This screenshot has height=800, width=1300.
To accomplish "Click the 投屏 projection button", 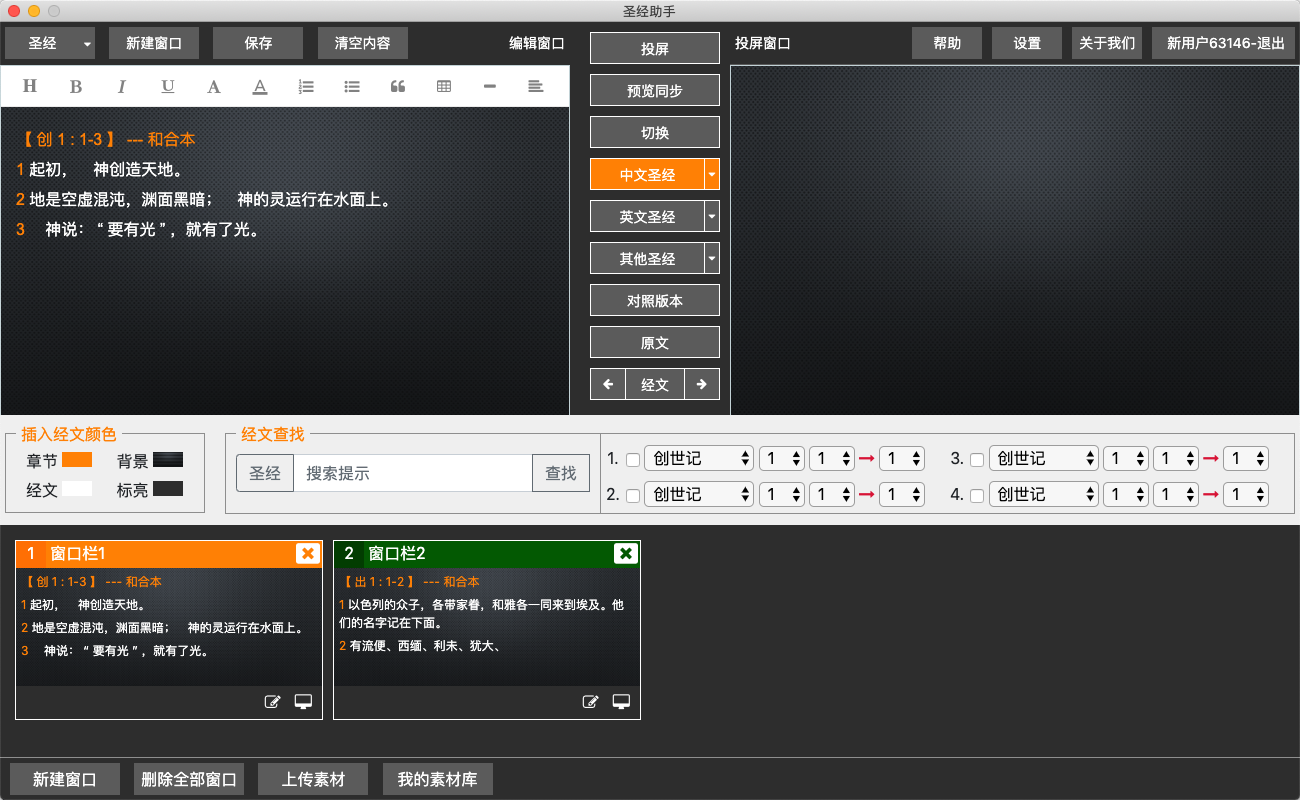I will pos(655,49).
